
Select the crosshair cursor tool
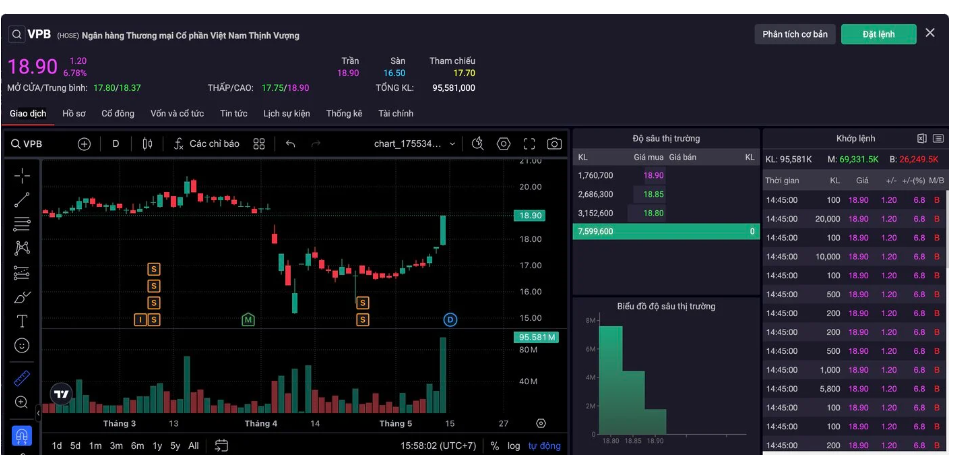[x=22, y=176]
